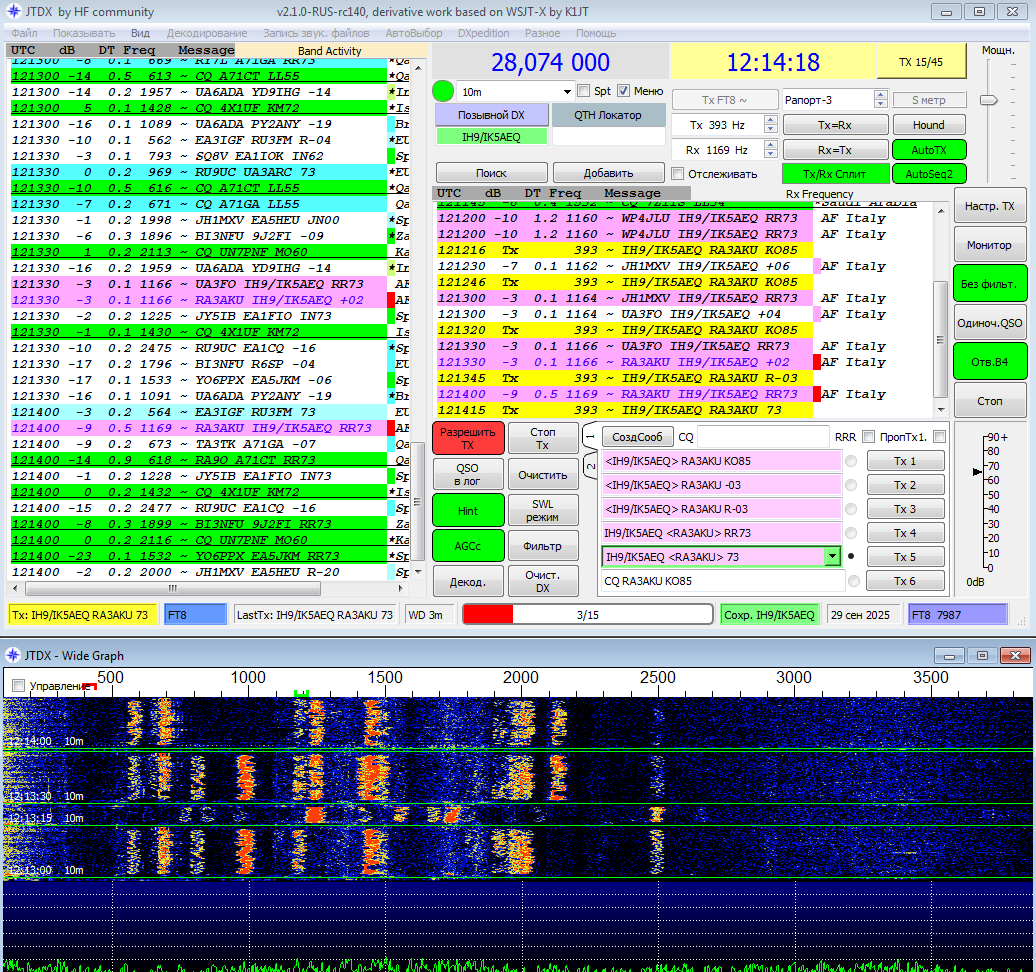Click the СоздСооб button

click(x=637, y=437)
